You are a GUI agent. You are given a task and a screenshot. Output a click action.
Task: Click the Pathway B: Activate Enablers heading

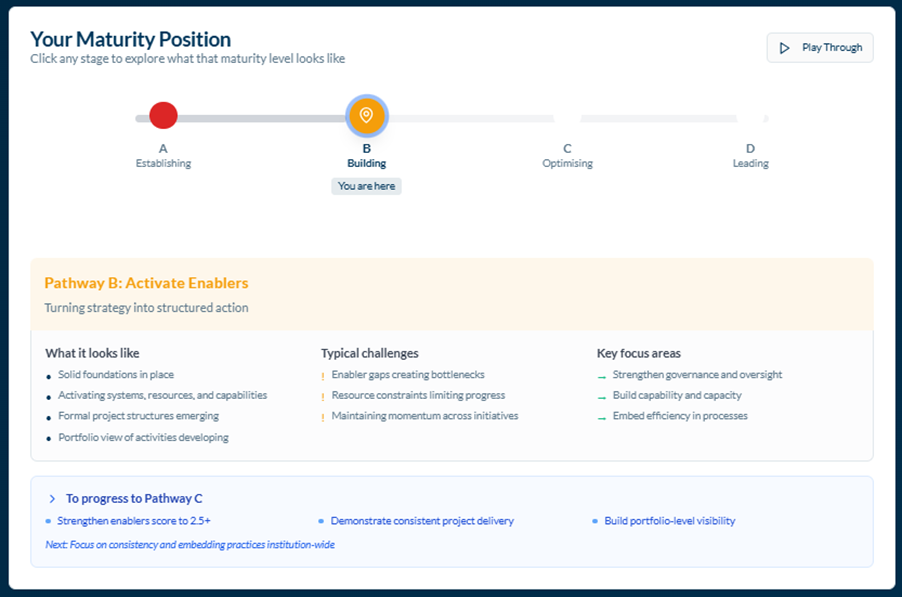146,283
